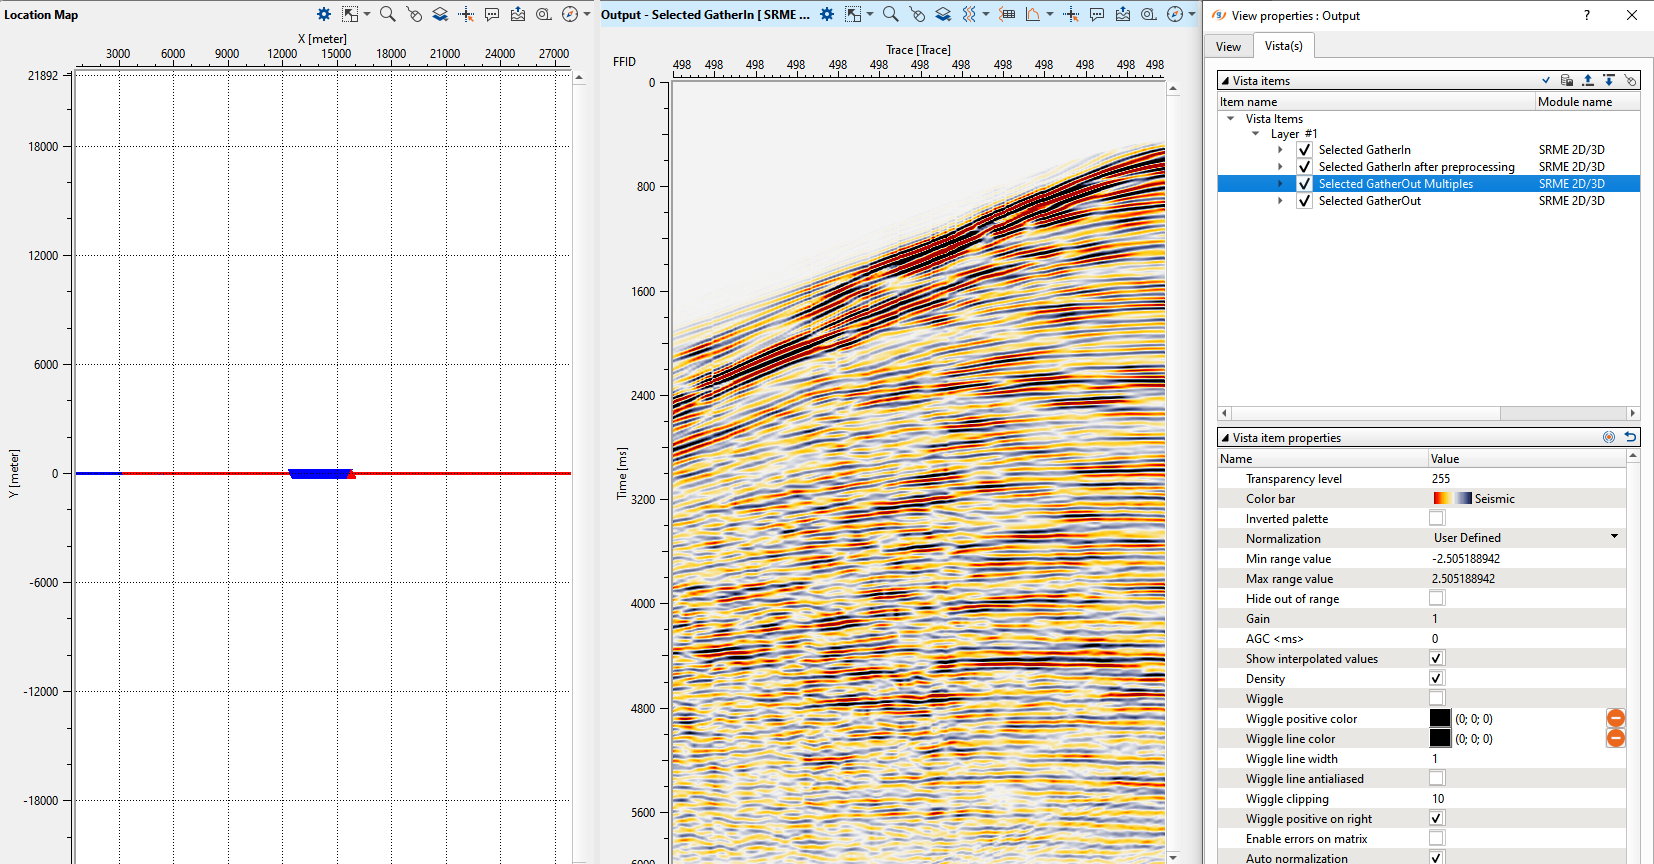Screen dimensions: 1654x864
Task: Uncheck Selected GatherOut visibility checkbox
Action: pos(1304,201)
